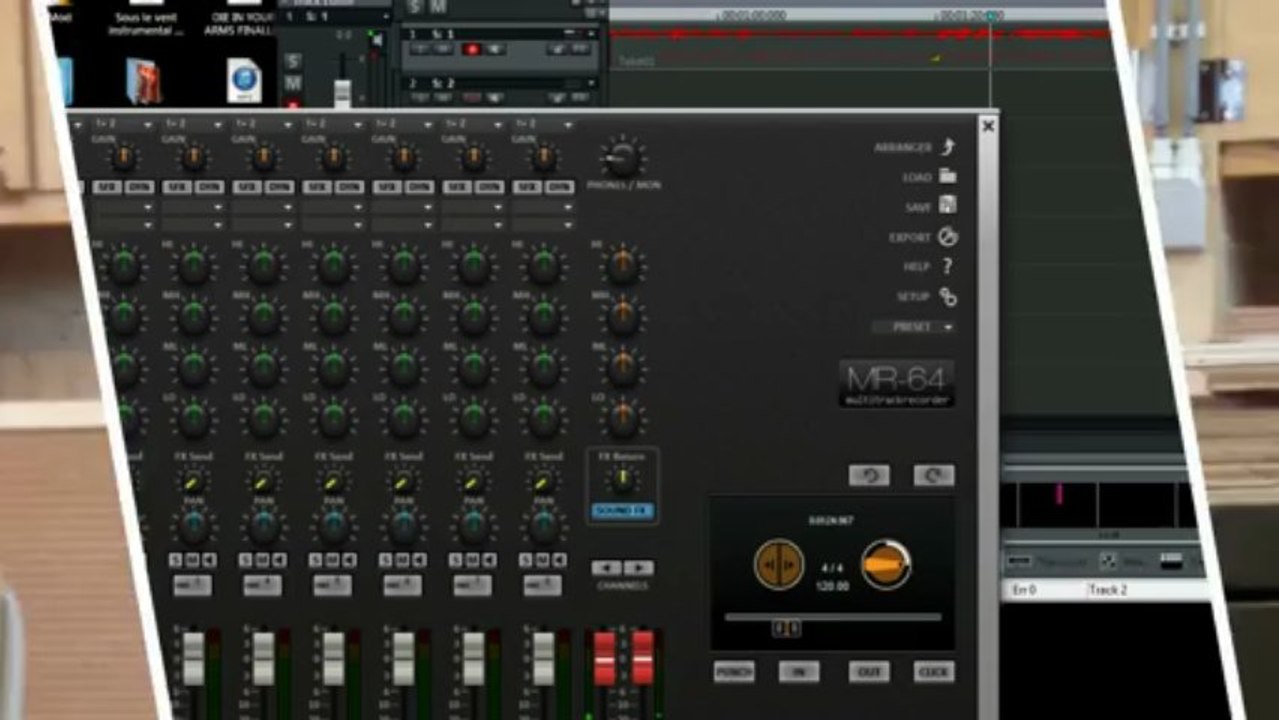
Task: Open the Arranger view icon
Action: point(947,147)
